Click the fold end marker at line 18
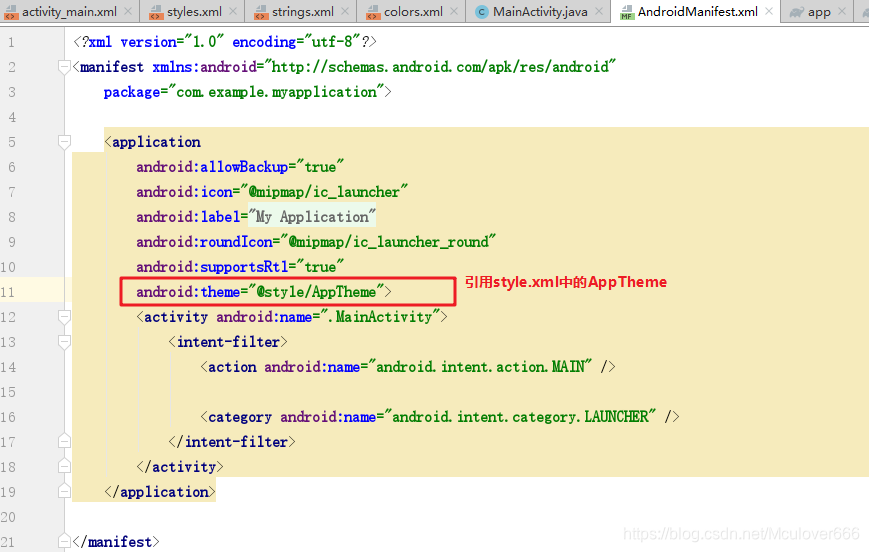Viewport: 869px width, 552px height. (x=64, y=466)
